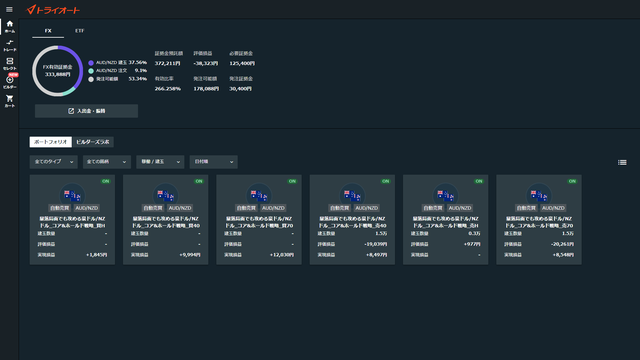Switch to the ETF tab
Viewport: 640px width, 360px height.
click(x=80, y=31)
